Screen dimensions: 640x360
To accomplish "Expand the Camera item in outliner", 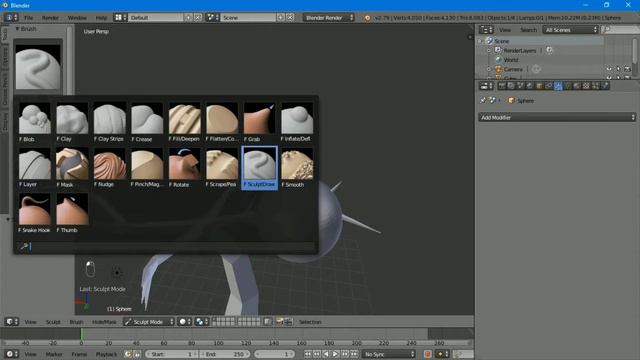I will point(489,69).
